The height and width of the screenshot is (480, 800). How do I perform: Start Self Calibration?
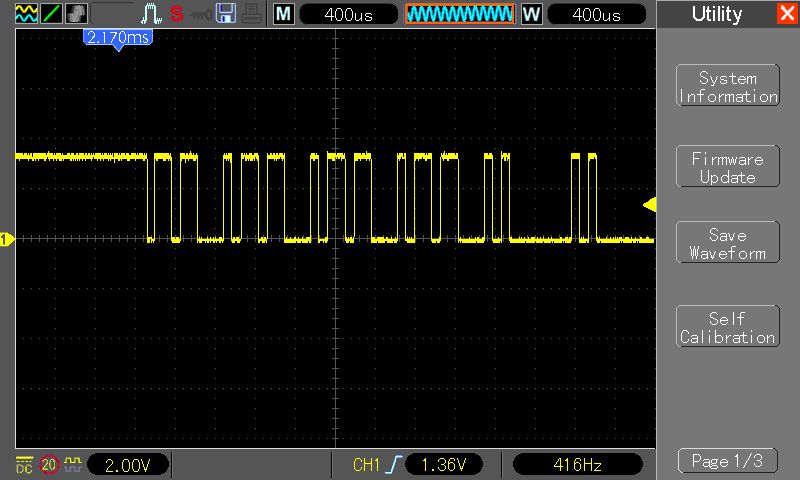pyautogui.click(x=727, y=328)
